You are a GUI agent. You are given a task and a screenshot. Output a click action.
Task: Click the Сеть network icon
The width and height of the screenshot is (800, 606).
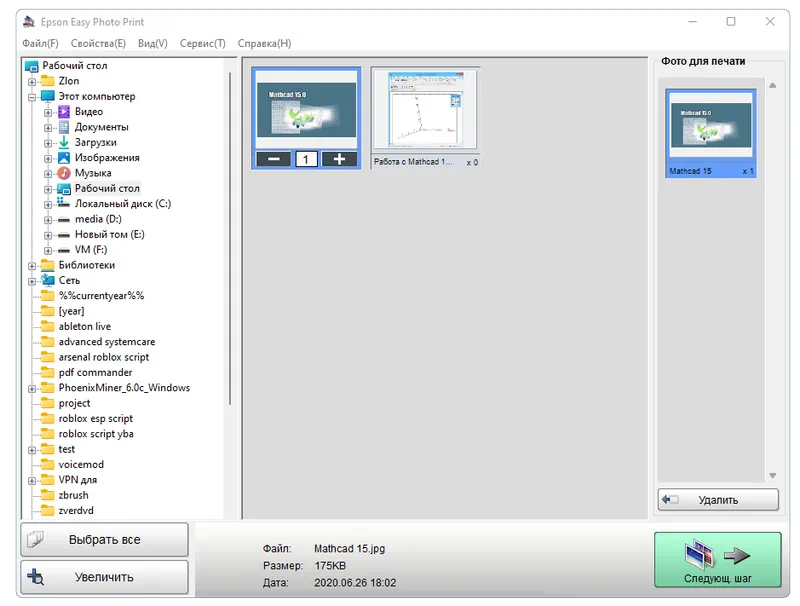[48, 280]
